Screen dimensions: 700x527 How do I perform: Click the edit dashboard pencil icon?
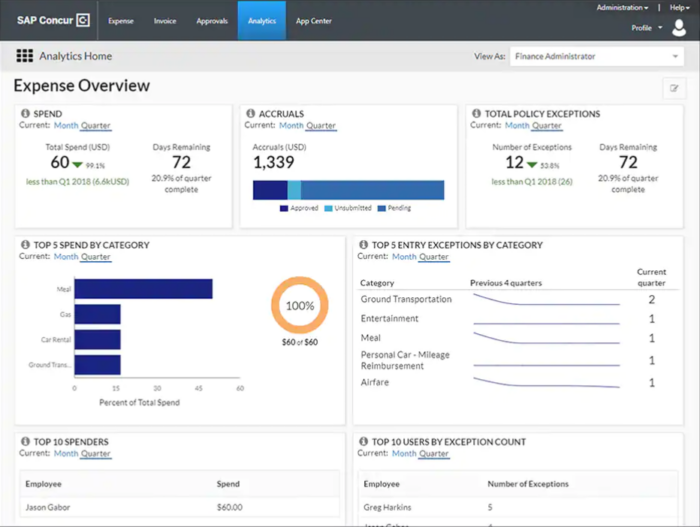click(673, 89)
